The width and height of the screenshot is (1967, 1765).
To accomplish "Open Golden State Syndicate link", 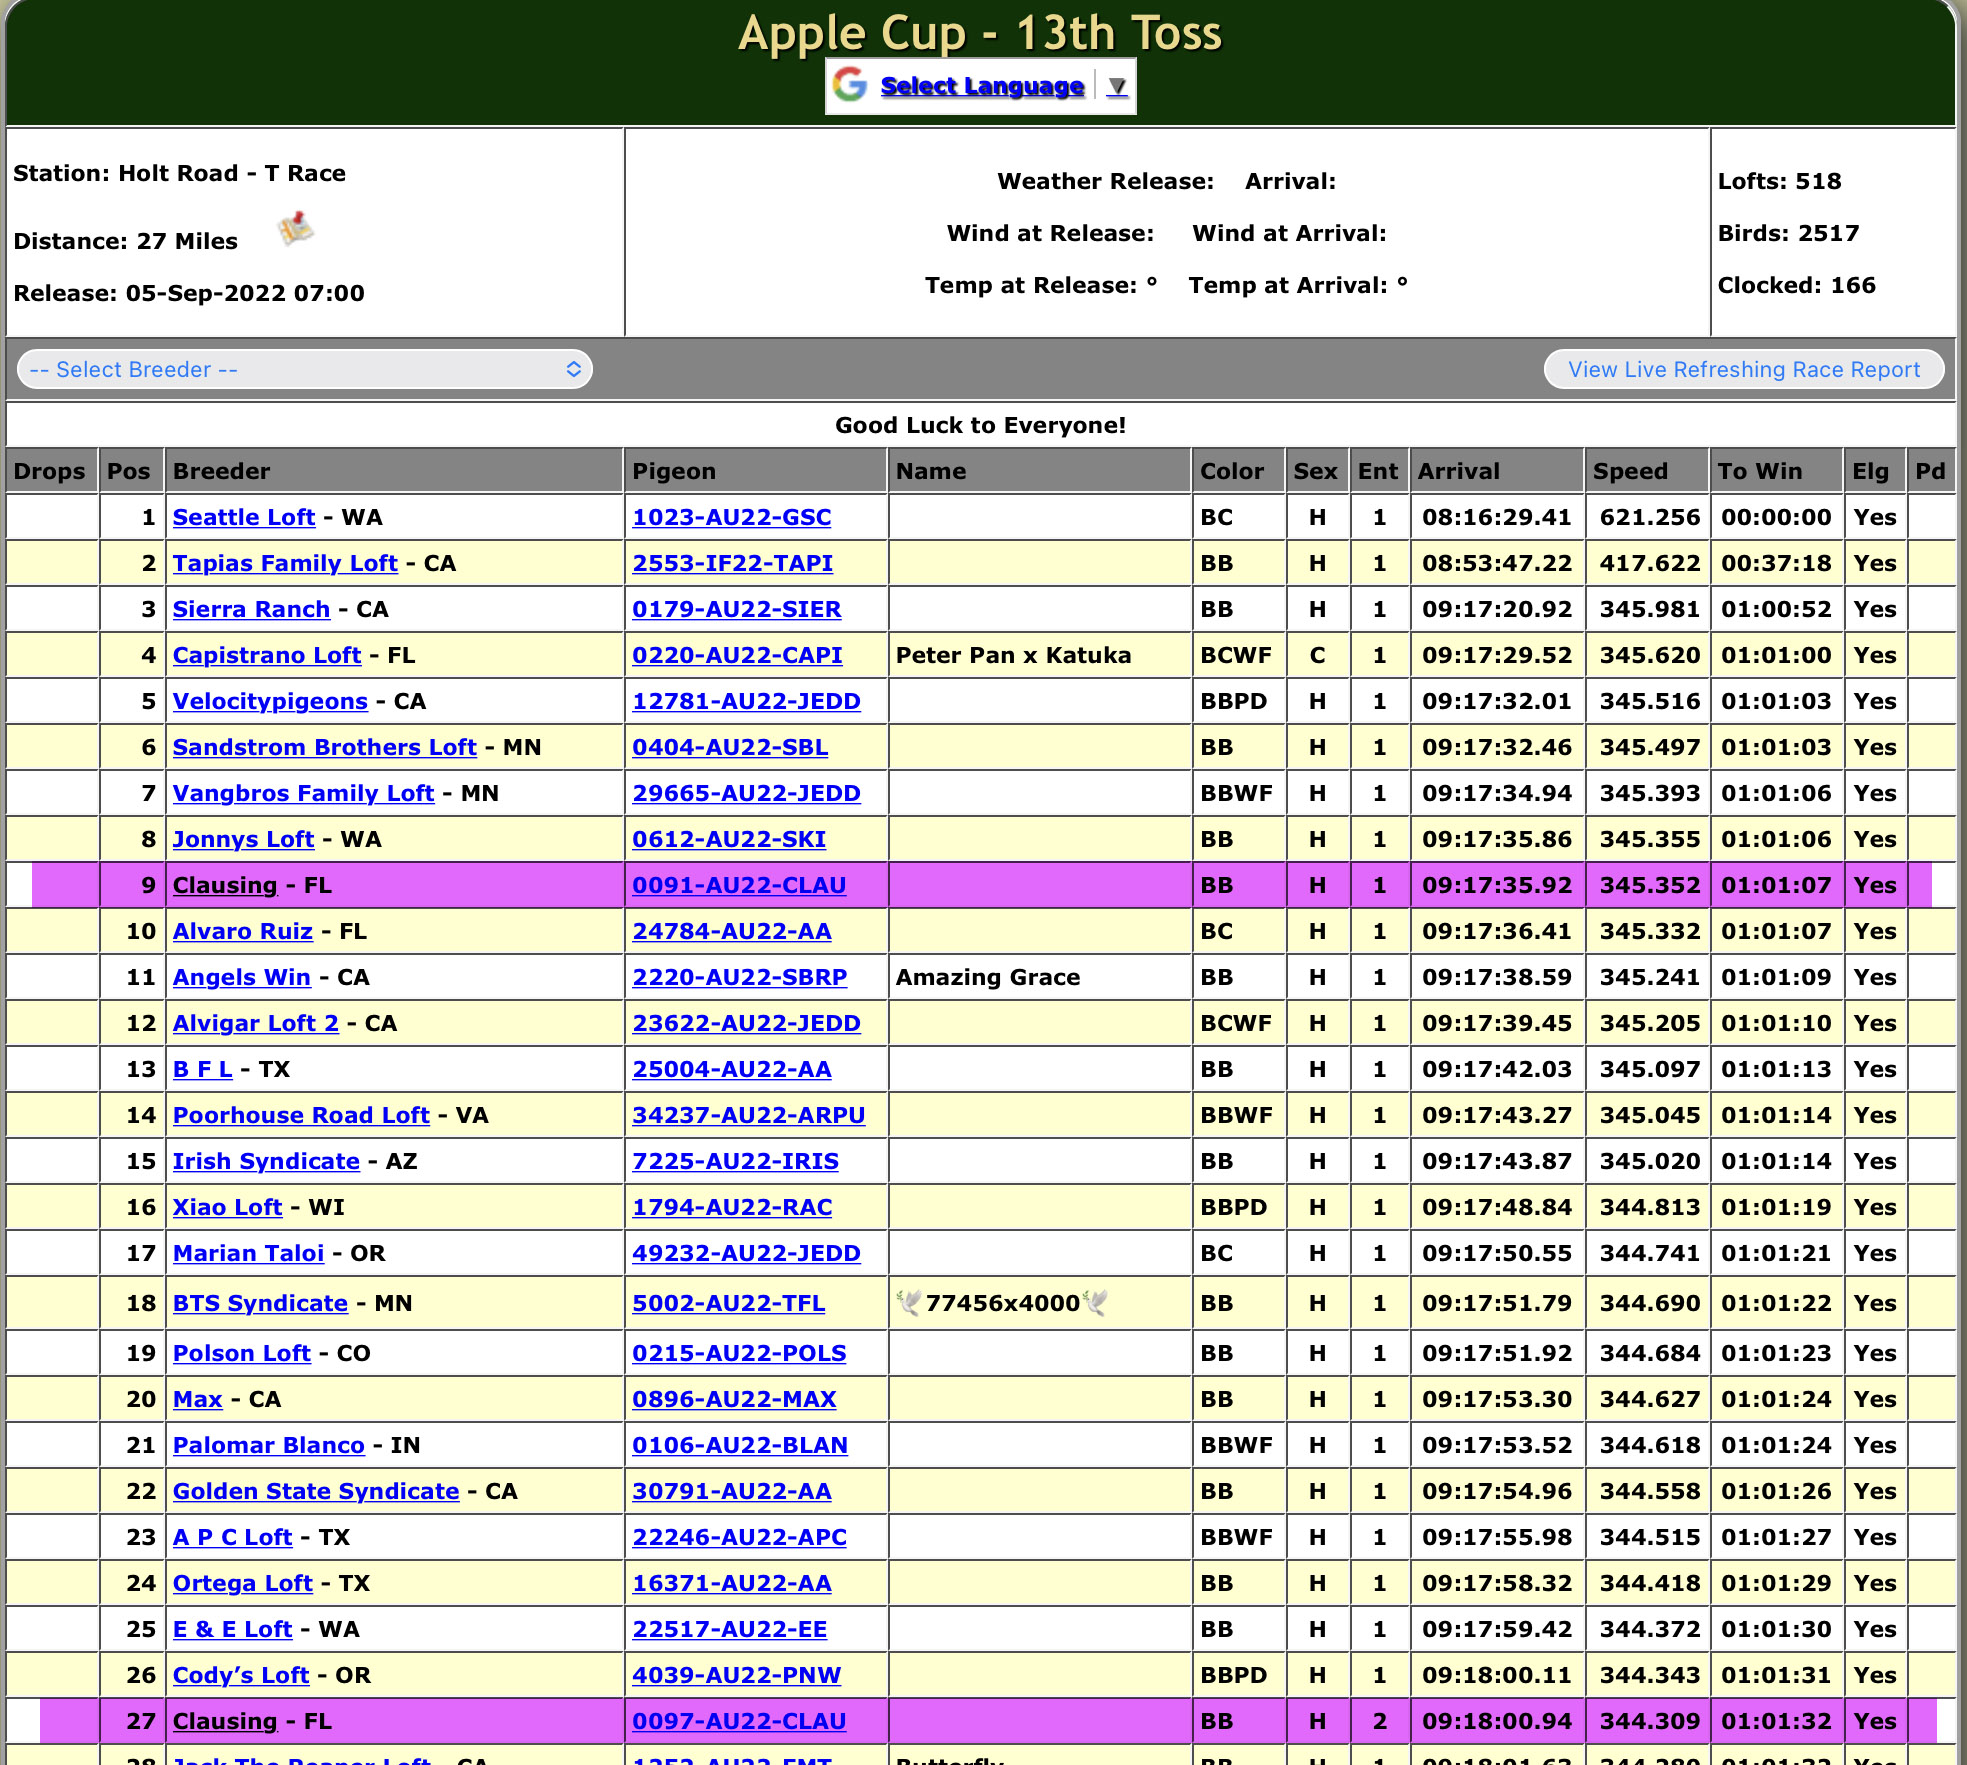I will point(315,1491).
